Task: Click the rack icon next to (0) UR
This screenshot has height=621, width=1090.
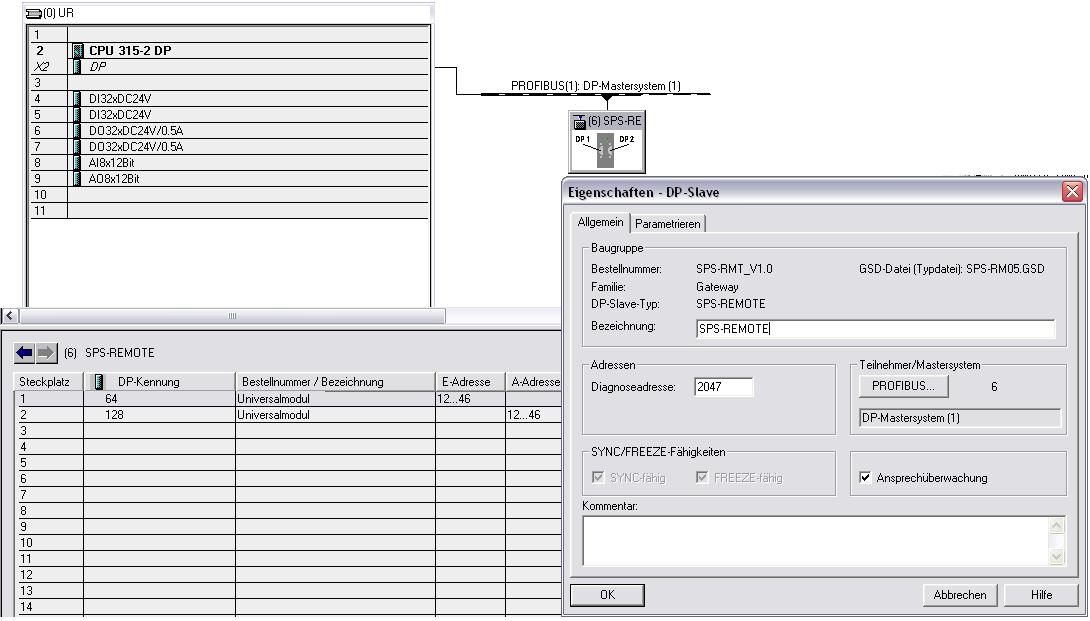Action: tap(33, 13)
